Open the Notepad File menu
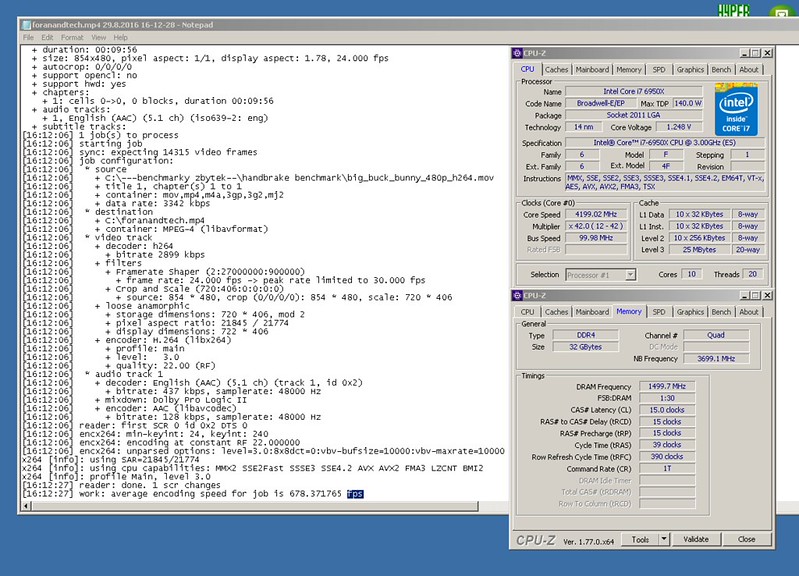The width and height of the screenshot is (799, 576). (x=29, y=38)
